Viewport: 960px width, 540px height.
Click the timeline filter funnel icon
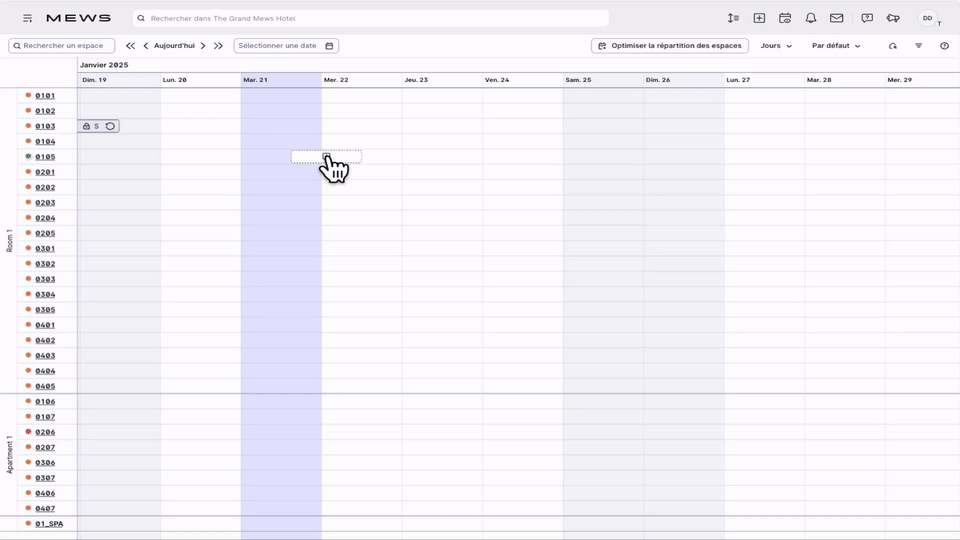919,46
